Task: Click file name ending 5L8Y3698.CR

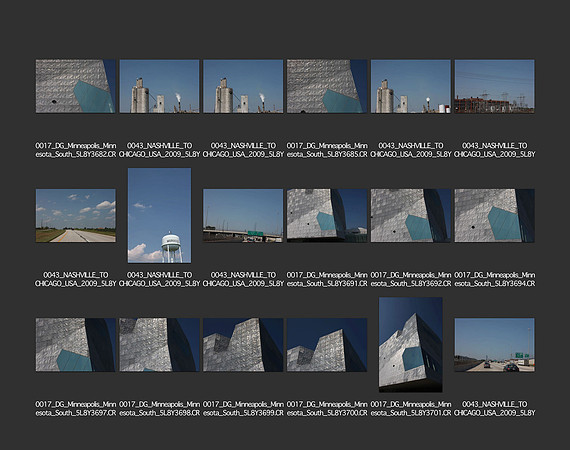Action: [x=159, y=409]
